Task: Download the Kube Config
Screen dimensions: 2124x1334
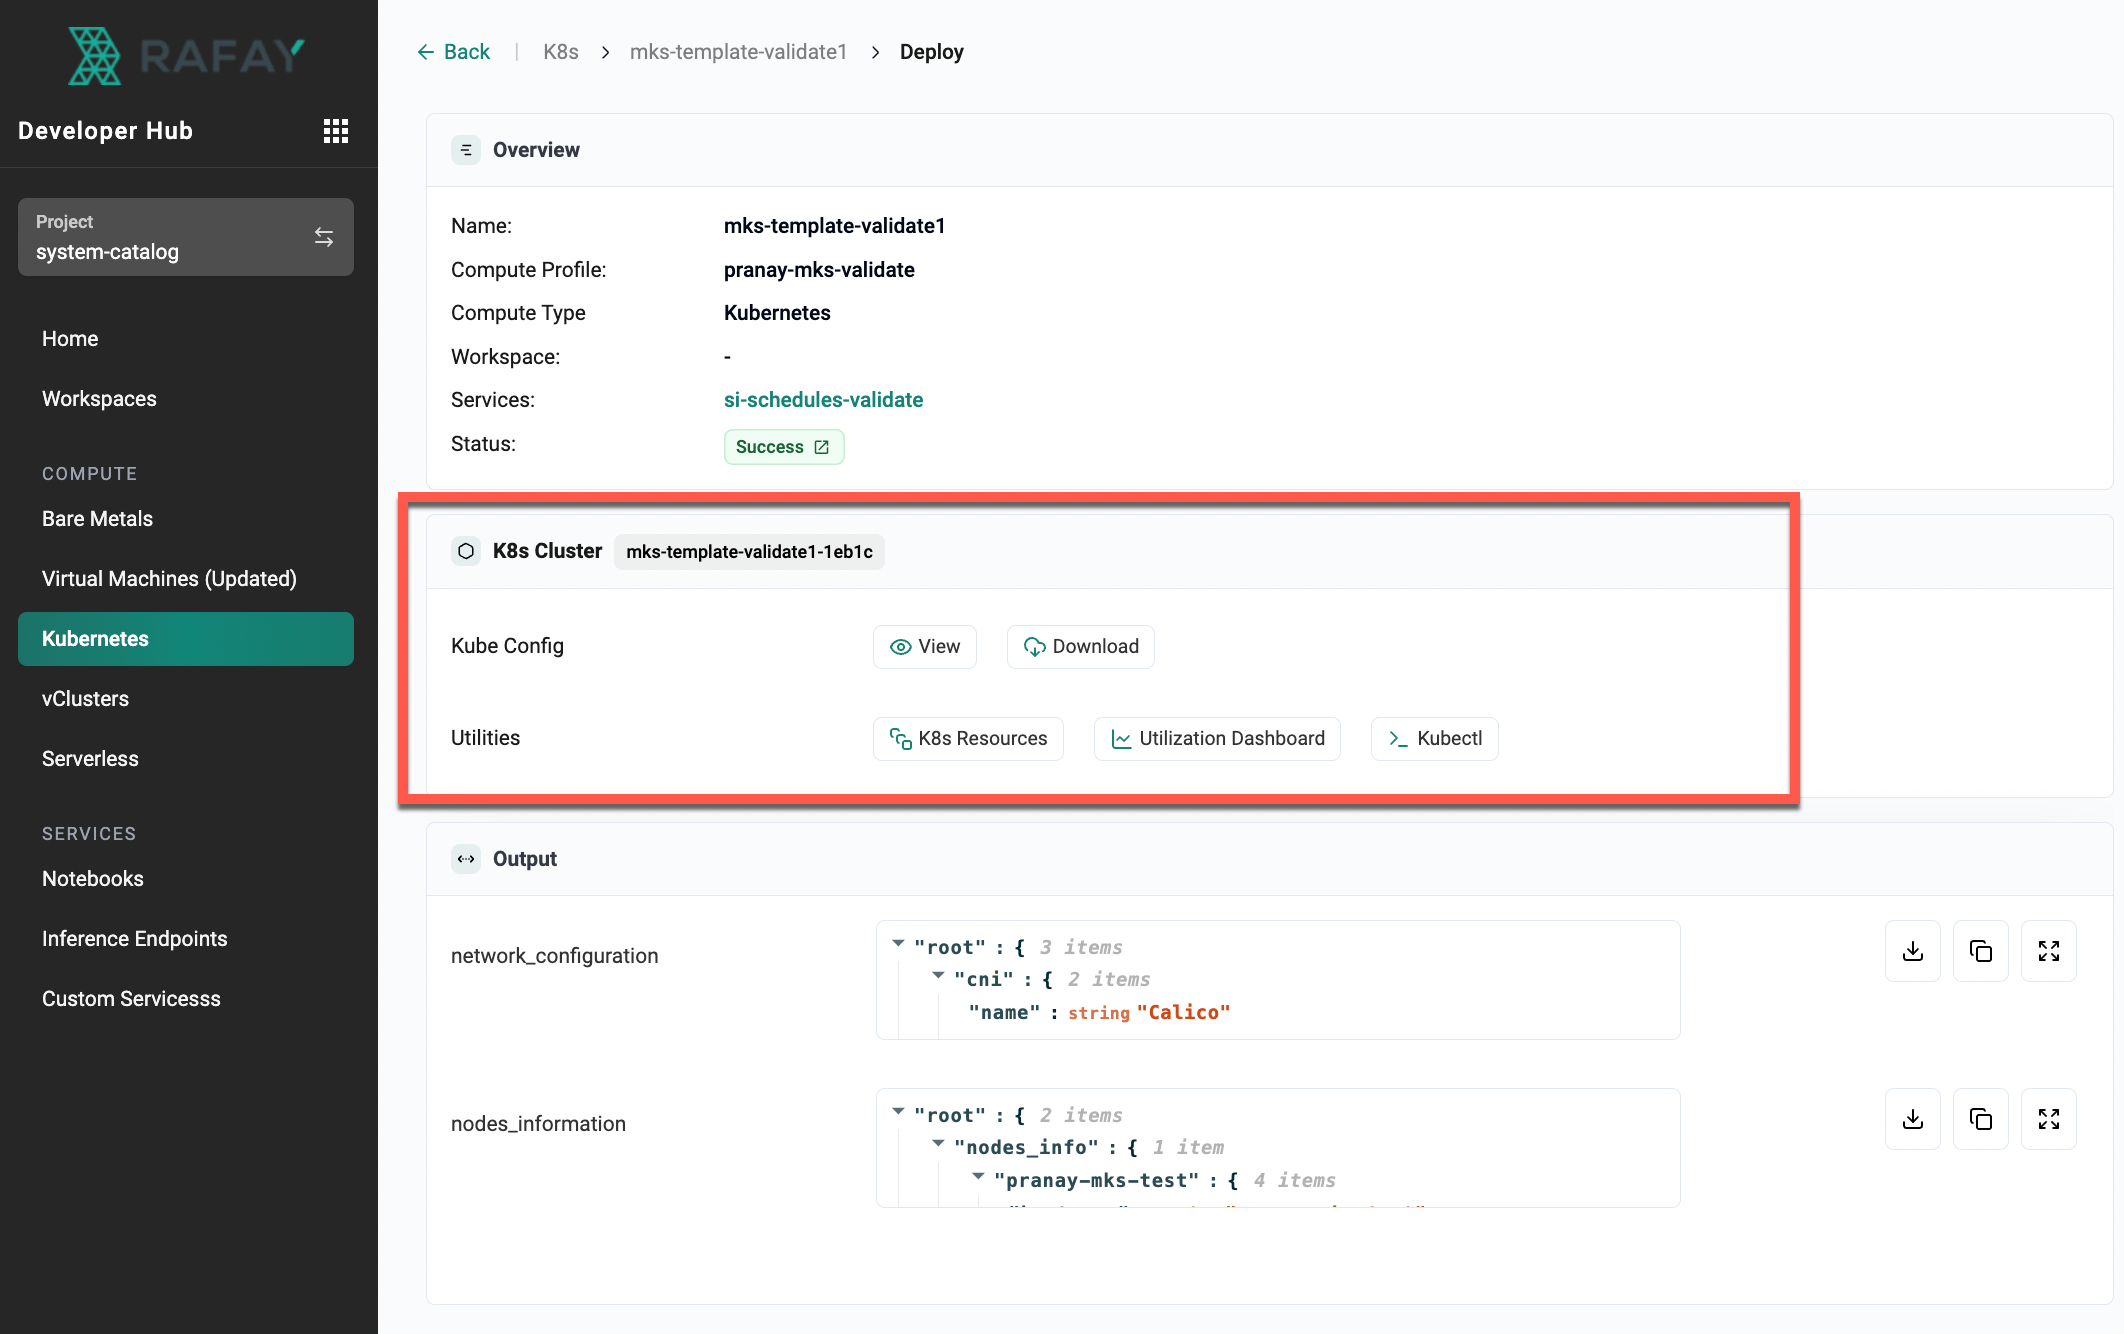Action: coord(1081,647)
